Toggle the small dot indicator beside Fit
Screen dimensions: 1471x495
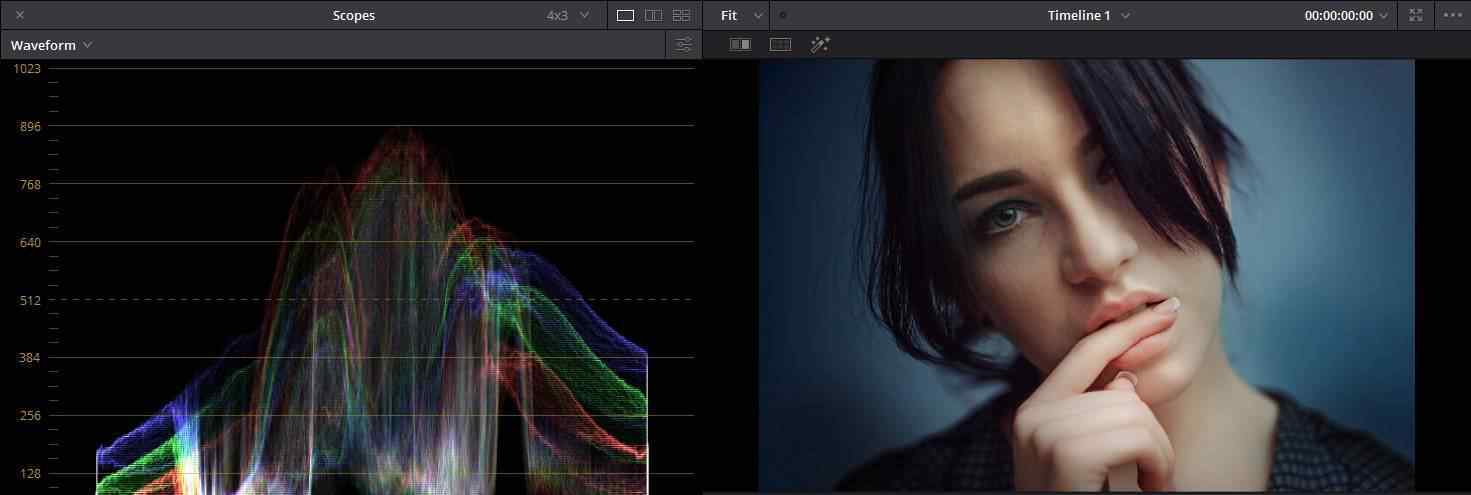[x=782, y=15]
